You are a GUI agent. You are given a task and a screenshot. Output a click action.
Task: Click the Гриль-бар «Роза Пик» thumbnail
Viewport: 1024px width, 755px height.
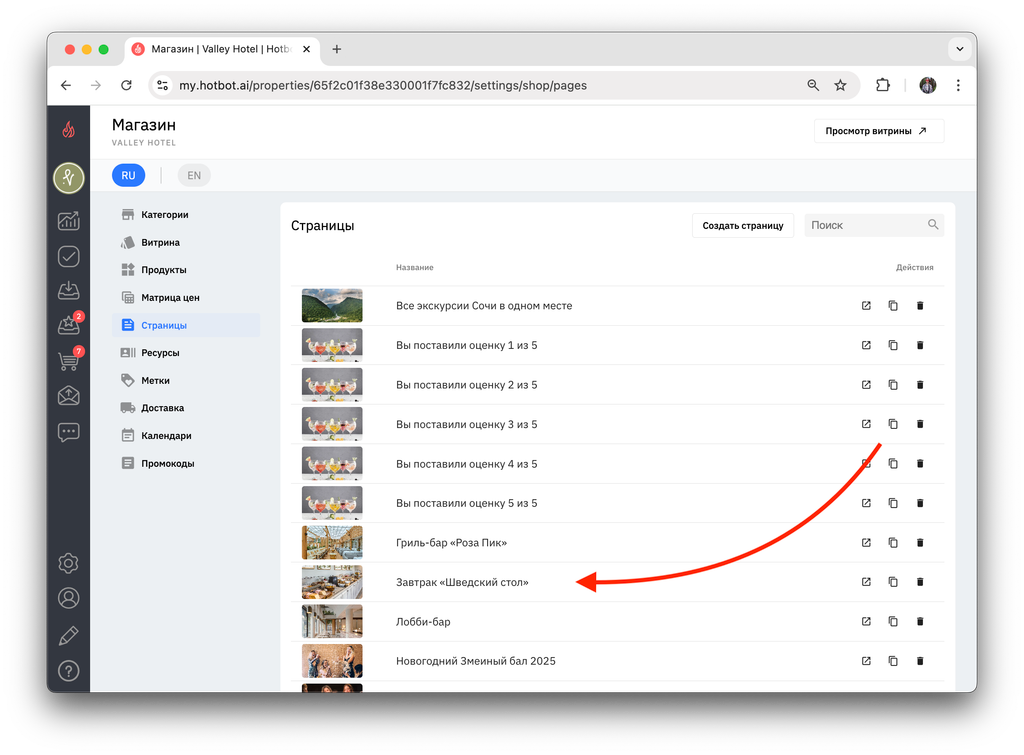(332, 543)
